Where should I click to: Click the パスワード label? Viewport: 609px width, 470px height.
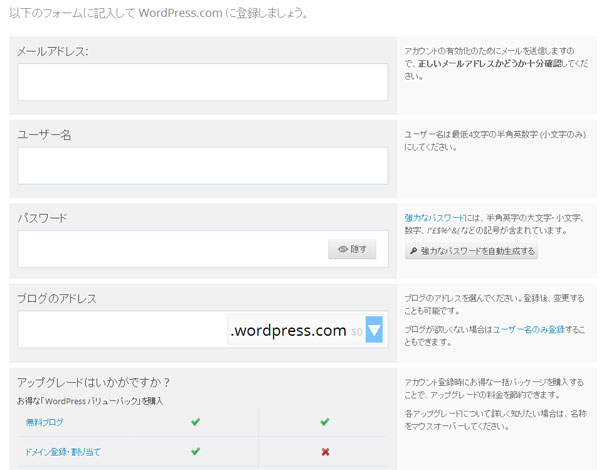(42, 218)
